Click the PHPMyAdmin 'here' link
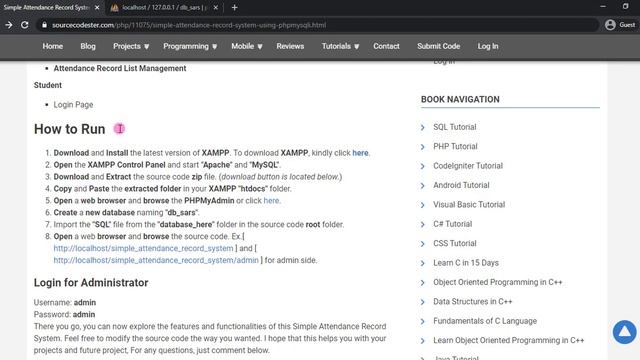 click(271, 200)
